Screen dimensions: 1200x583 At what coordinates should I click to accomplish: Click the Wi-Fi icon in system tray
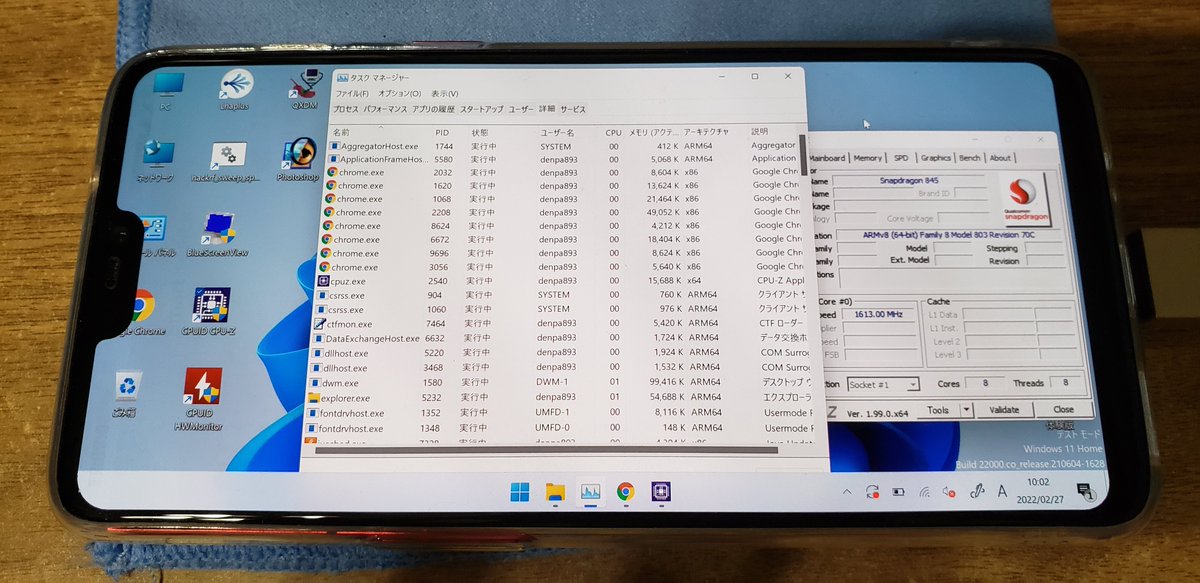coord(924,492)
